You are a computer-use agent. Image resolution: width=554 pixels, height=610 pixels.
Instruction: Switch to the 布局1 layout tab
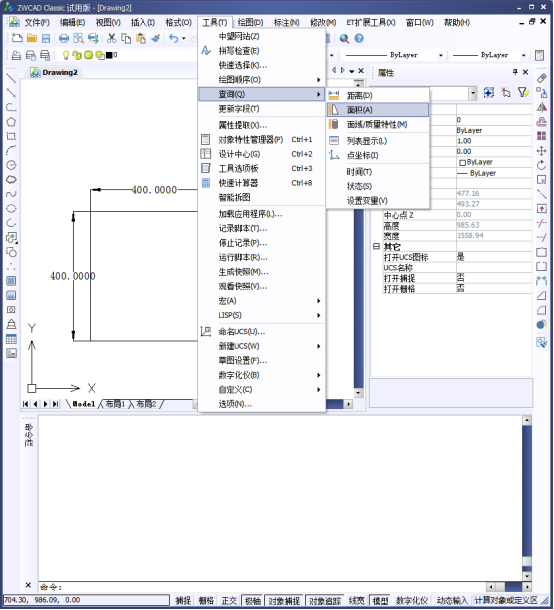click(x=115, y=404)
